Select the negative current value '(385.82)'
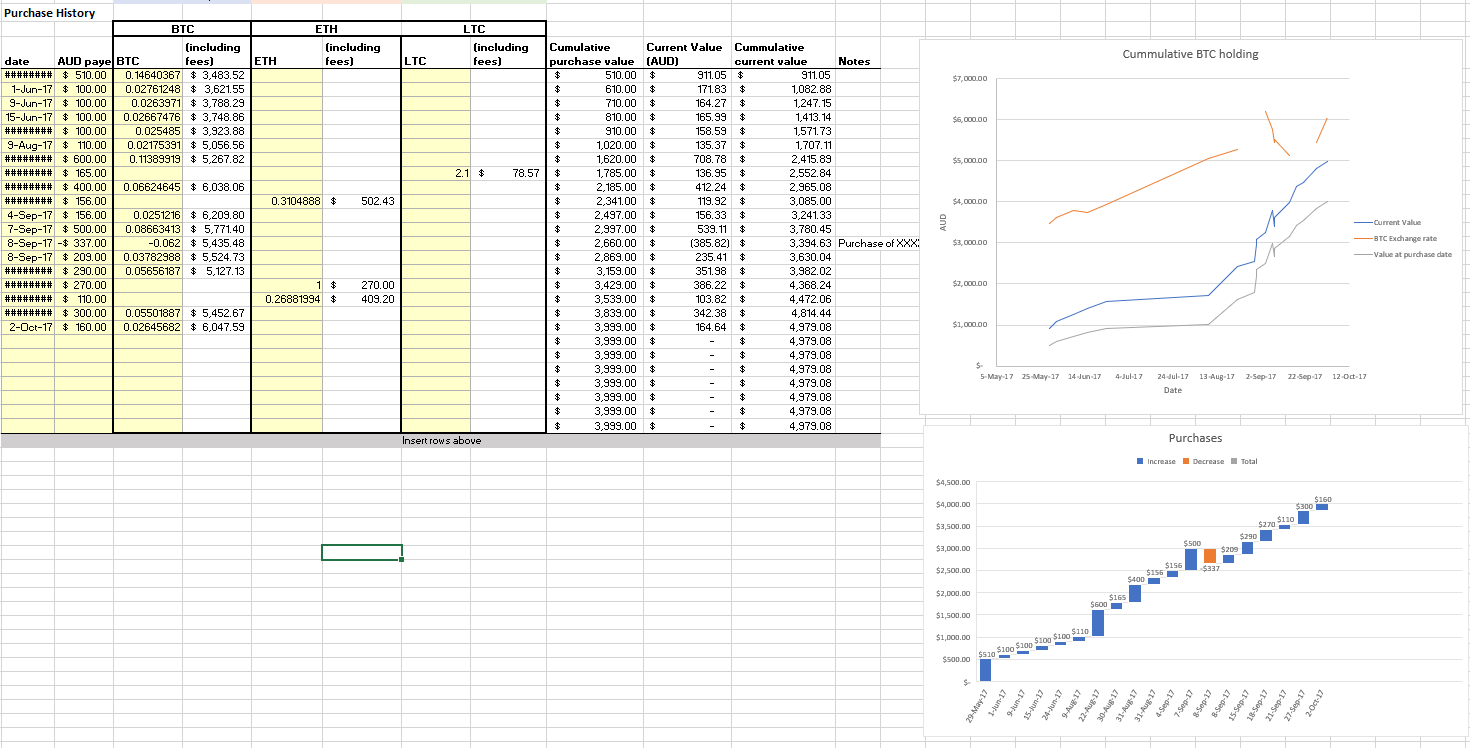This screenshot has width=1470, height=748. (x=689, y=243)
